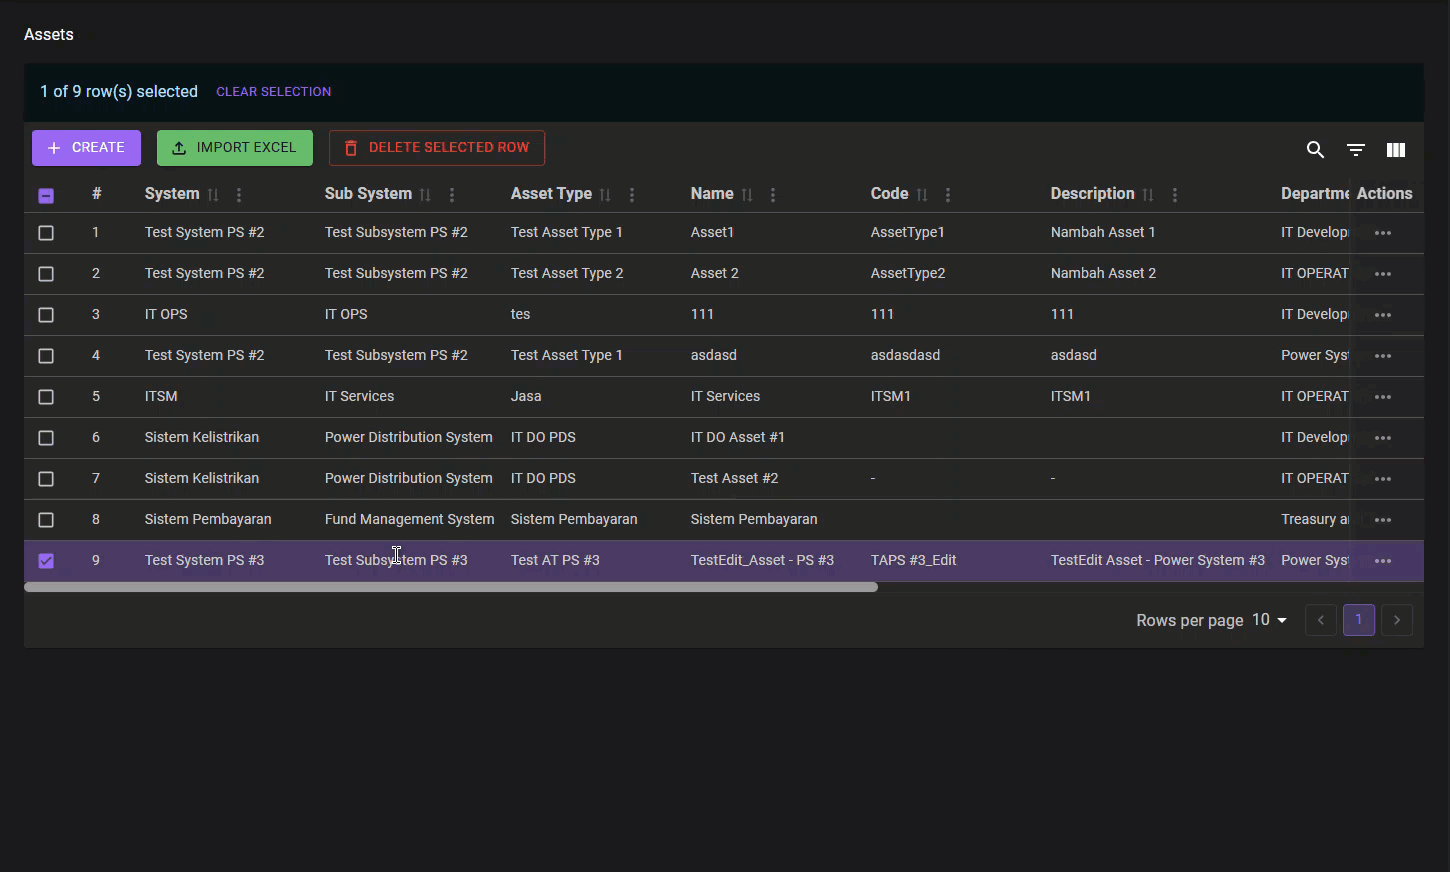Viewport: 1450px width, 872px height.
Task: Sort by the System column
Action: [x=213, y=195]
